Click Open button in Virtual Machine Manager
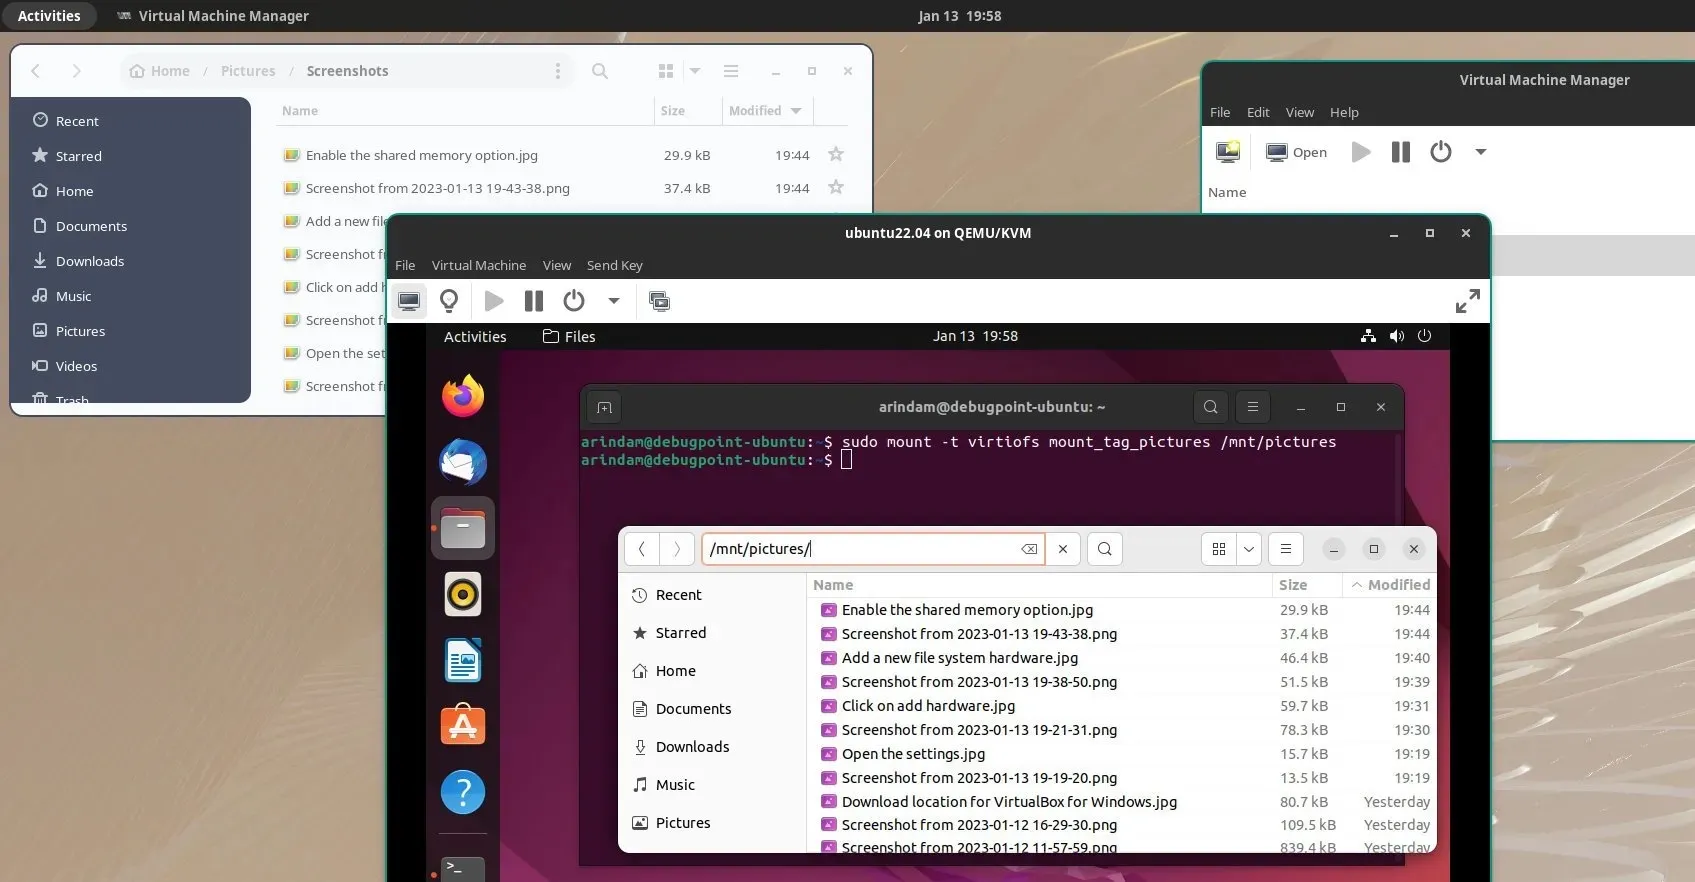Screen dimensions: 1695x882 1297,152
